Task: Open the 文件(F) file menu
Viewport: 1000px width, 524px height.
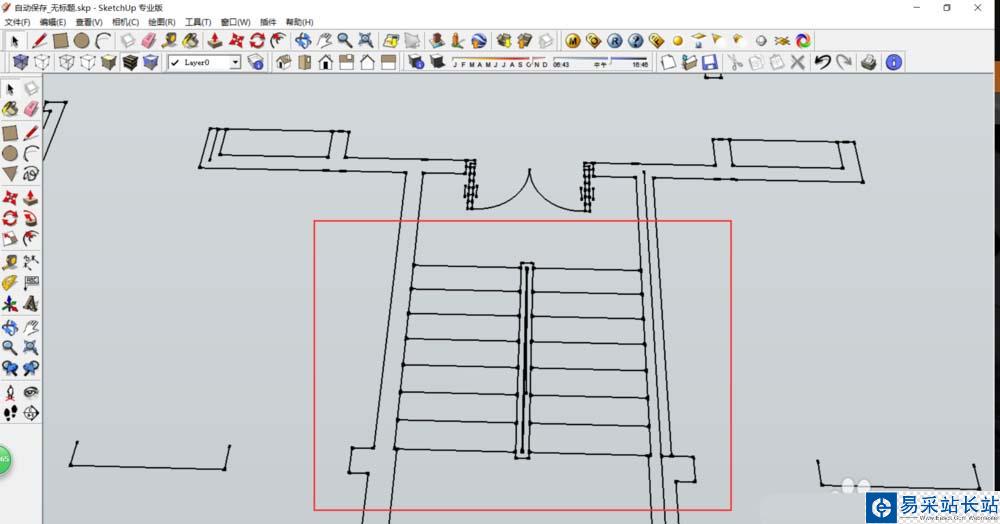Action: point(18,22)
